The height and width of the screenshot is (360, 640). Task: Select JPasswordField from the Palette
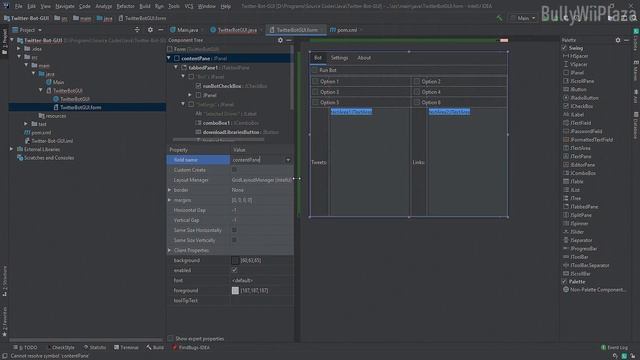coord(582,131)
